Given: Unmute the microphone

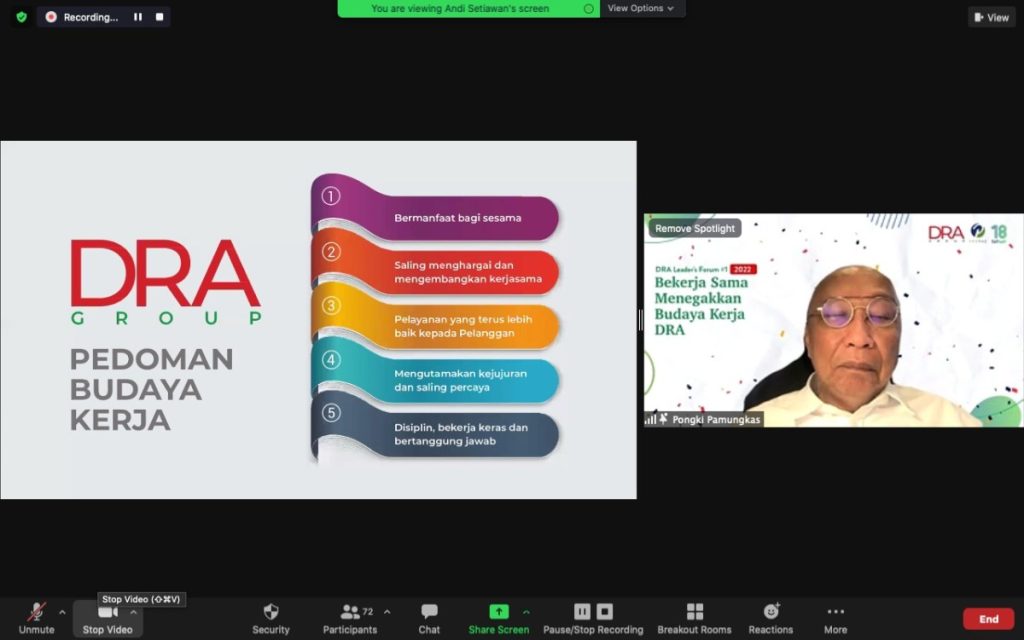Looking at the screenshot, I should click(36, 618).
